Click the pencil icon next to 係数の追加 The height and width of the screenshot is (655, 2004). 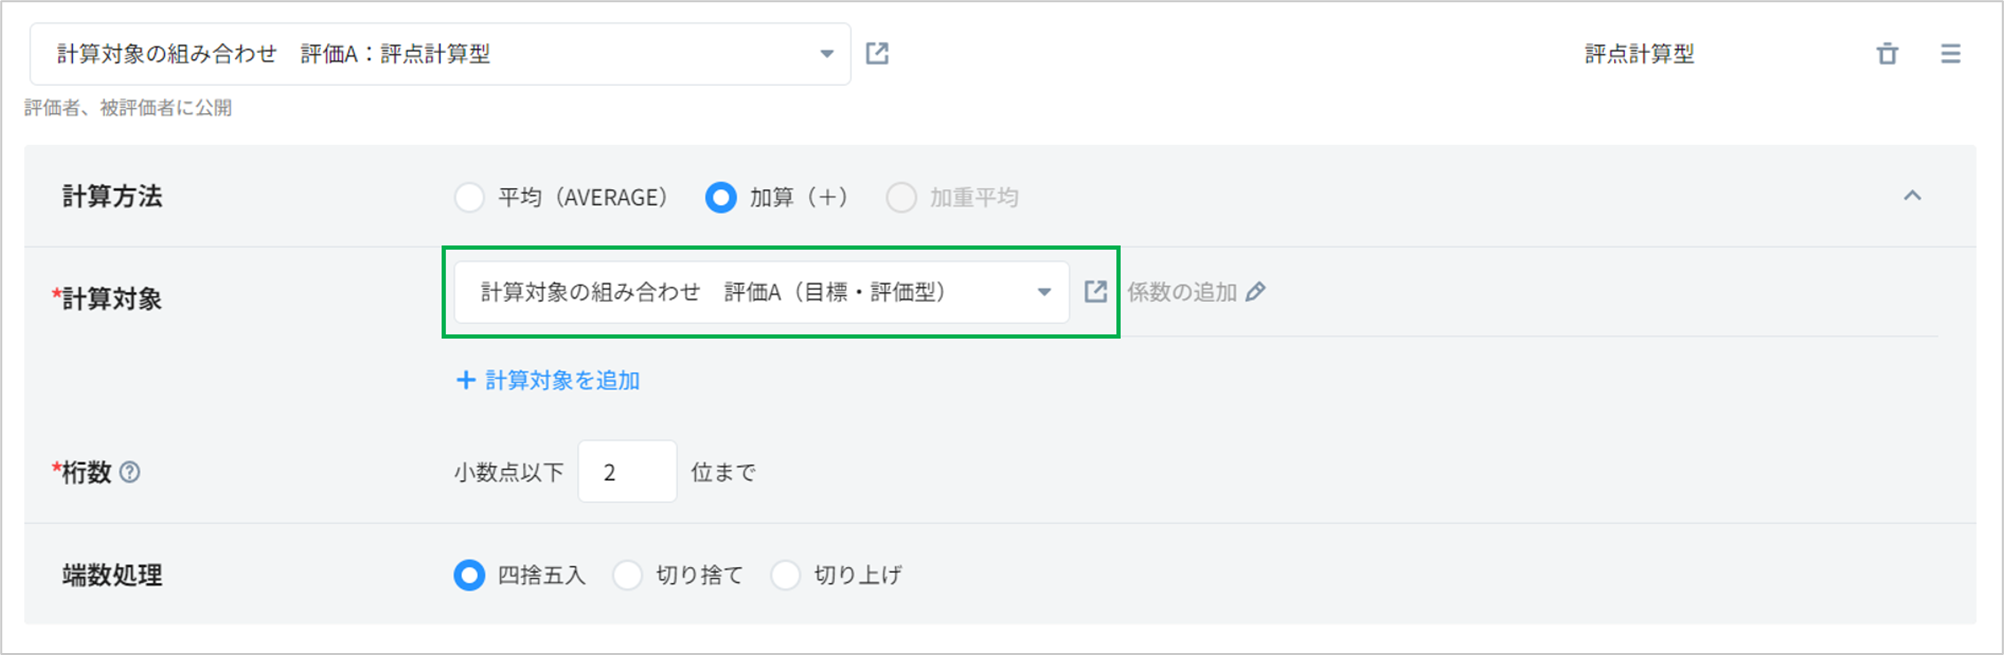pyautogui.click(x=1256, y=292)
